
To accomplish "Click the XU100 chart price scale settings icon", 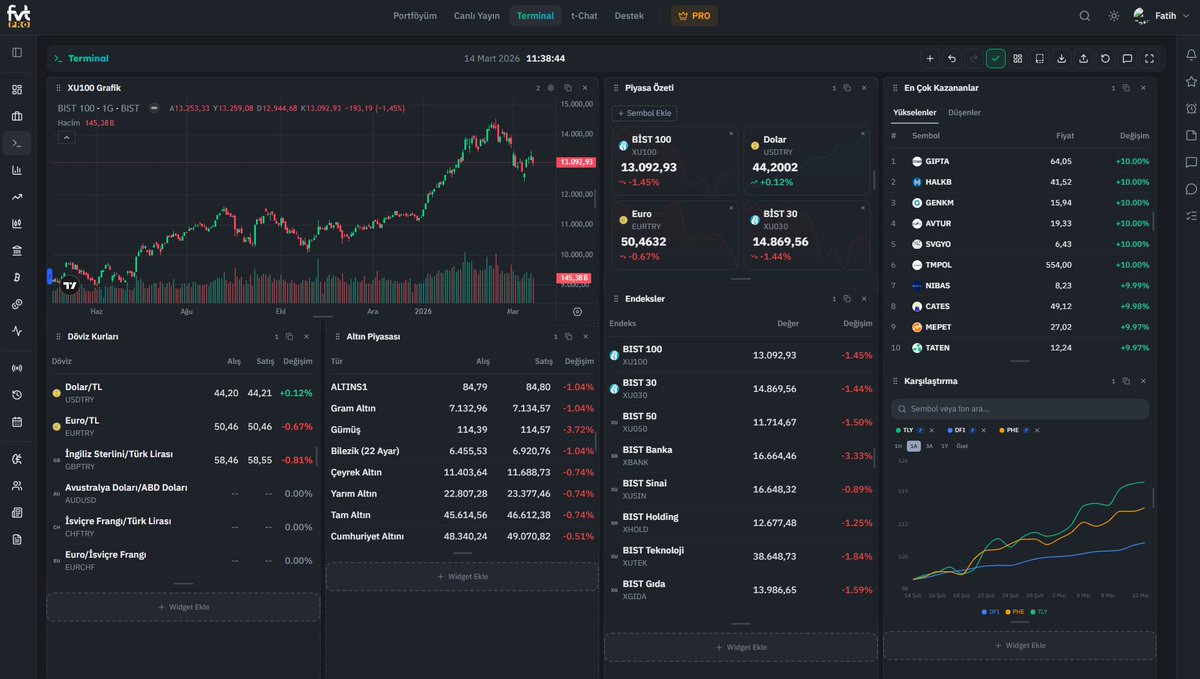I will click(577, 312).
